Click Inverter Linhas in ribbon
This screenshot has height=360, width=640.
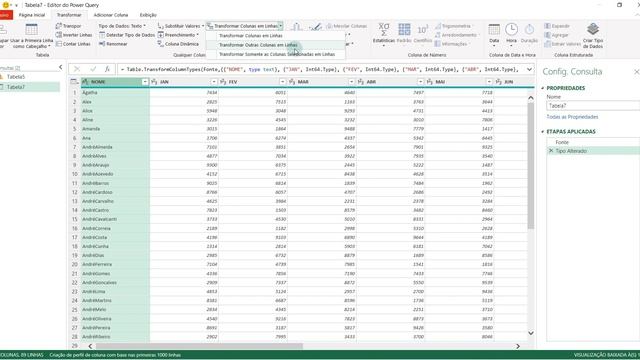[74, 35]
